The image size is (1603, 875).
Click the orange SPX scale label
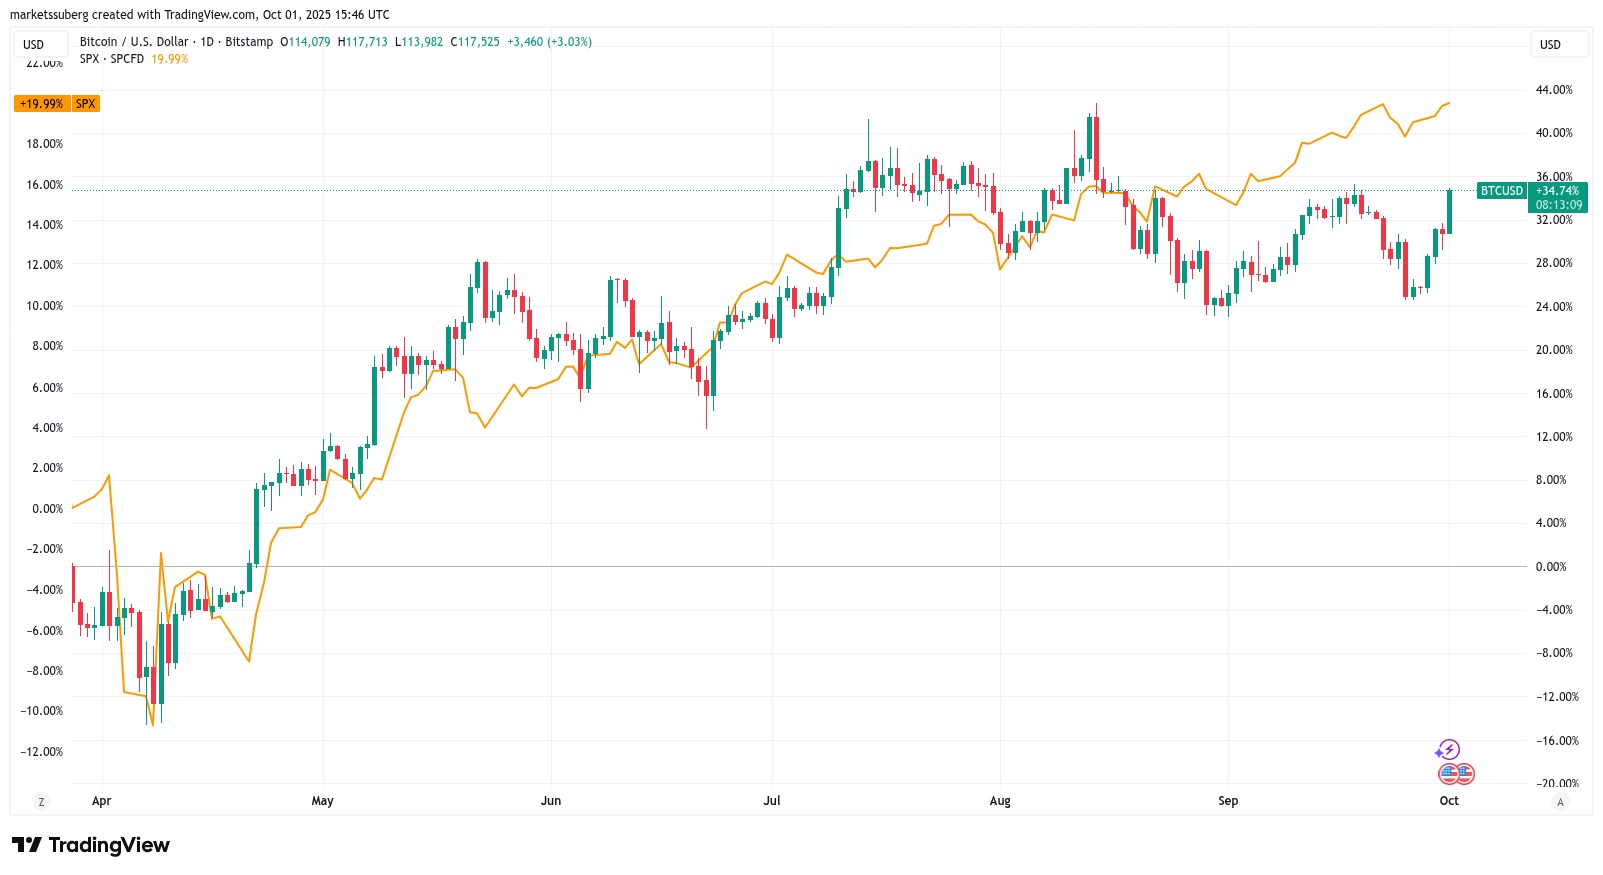(86, 104)
